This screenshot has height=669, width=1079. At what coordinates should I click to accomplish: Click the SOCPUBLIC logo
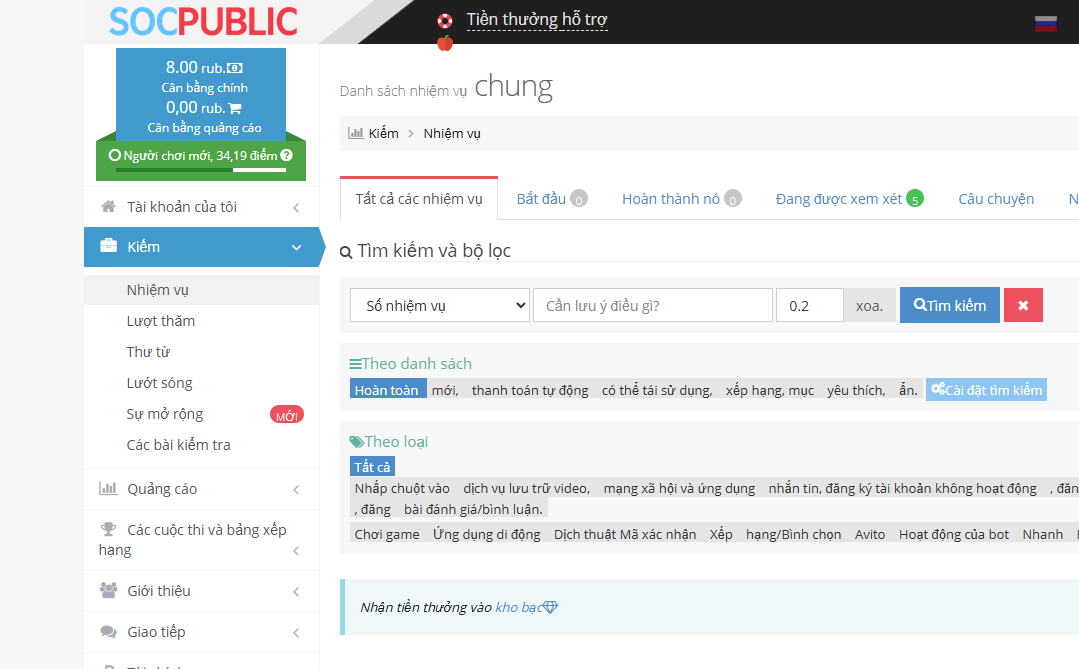[203, 21]
